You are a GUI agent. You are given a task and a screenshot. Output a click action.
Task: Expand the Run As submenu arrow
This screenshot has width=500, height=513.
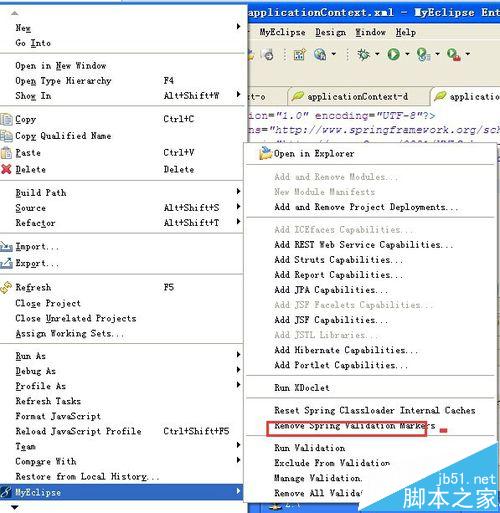pos(238,354)
